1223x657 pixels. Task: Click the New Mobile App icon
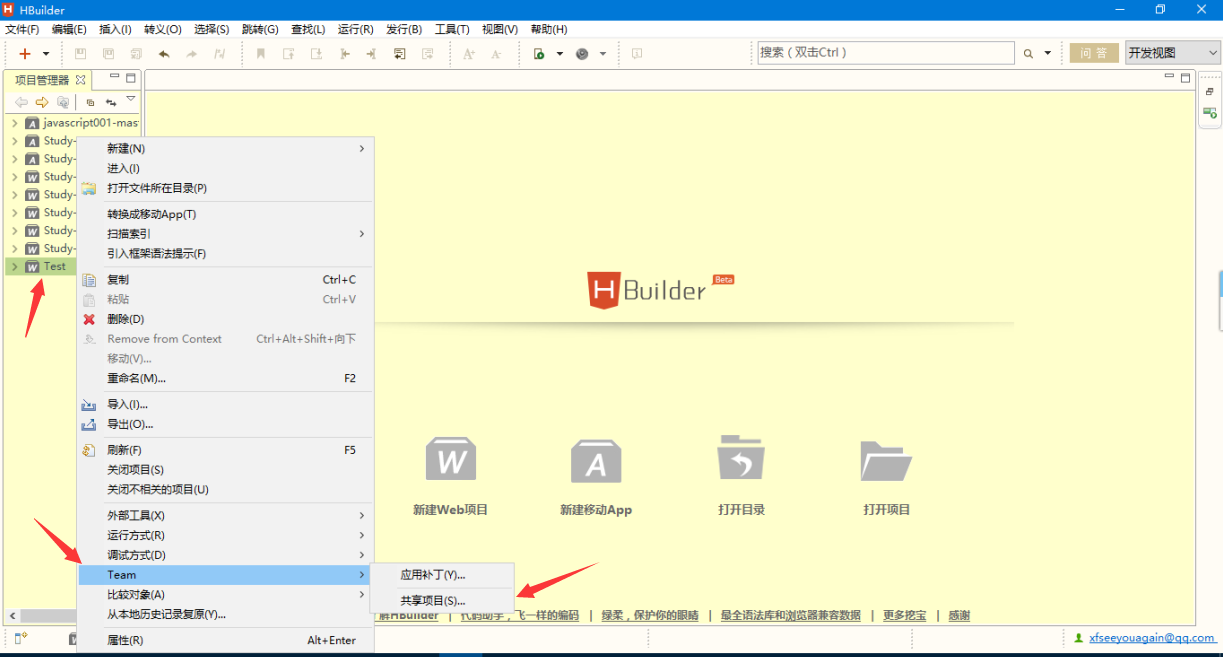pyautogui.click(x=596, y=461)
